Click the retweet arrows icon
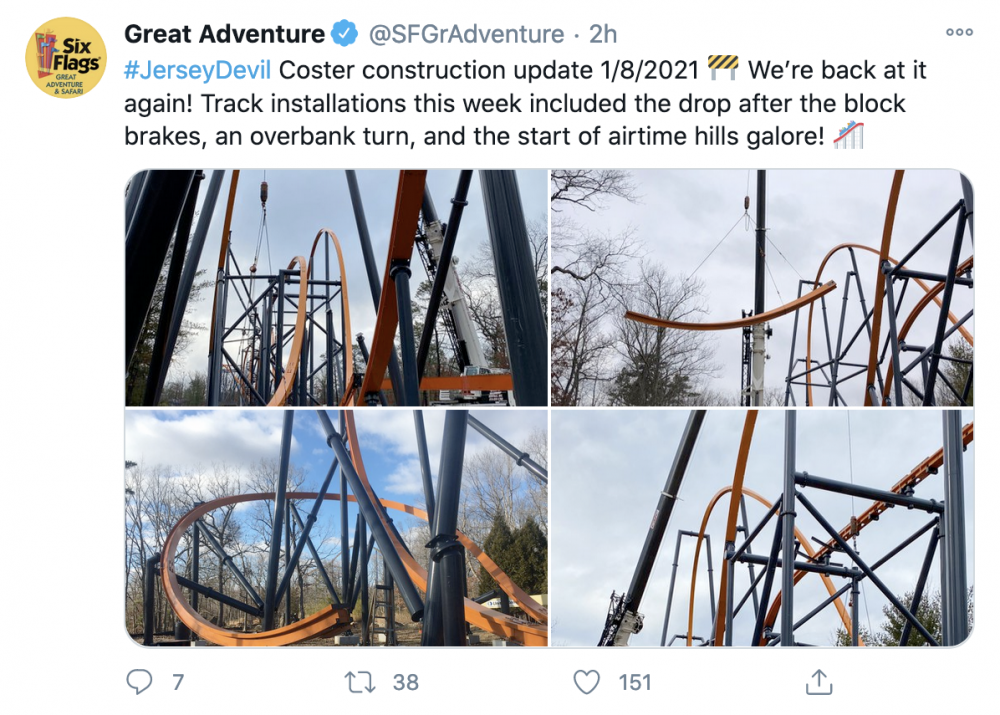 coord(360,682)
